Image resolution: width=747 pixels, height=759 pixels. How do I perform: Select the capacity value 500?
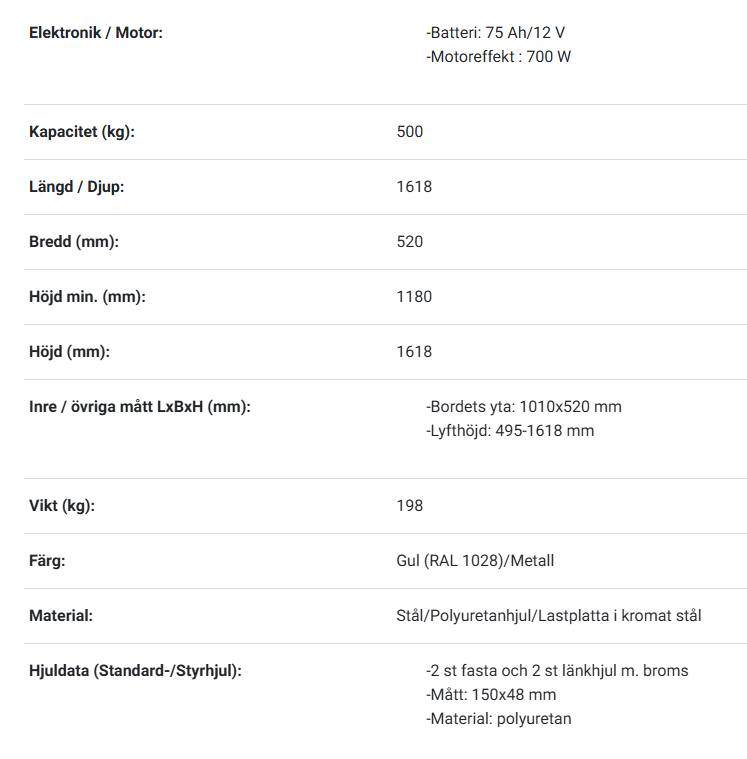[x=410, y=132]
